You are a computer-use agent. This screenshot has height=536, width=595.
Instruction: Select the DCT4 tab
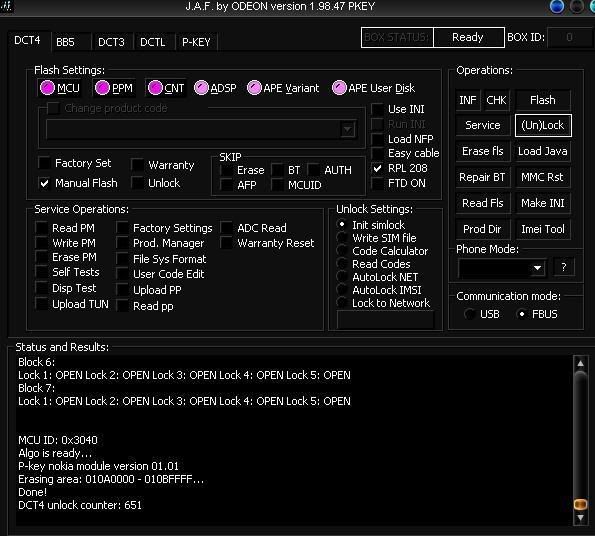pyautogui.click(x=27, y=40)
